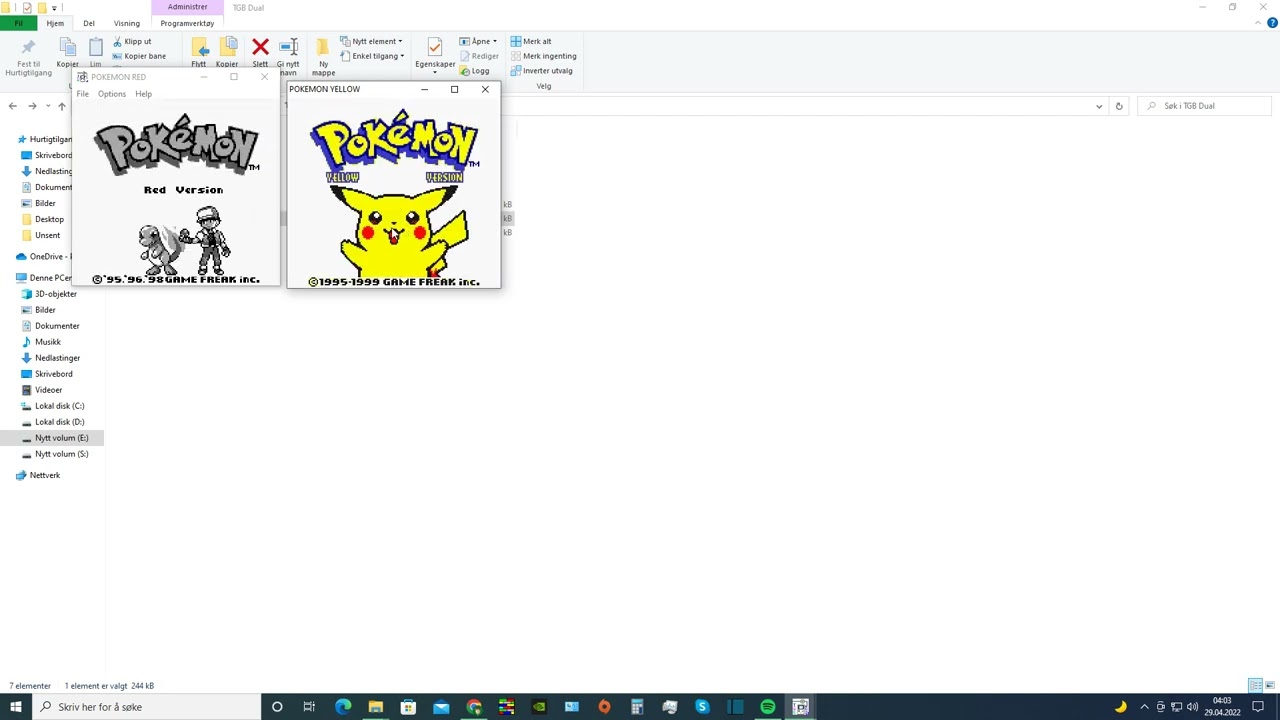Select Hurtigtilgang in navigation pane
1280x720 pixels.
coord(44,139)
